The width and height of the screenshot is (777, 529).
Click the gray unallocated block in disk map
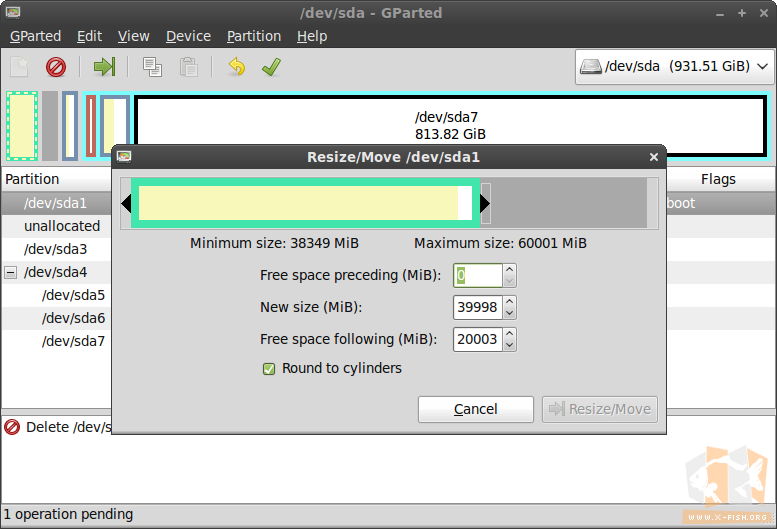pyautogui.click(x=50, y=126)
